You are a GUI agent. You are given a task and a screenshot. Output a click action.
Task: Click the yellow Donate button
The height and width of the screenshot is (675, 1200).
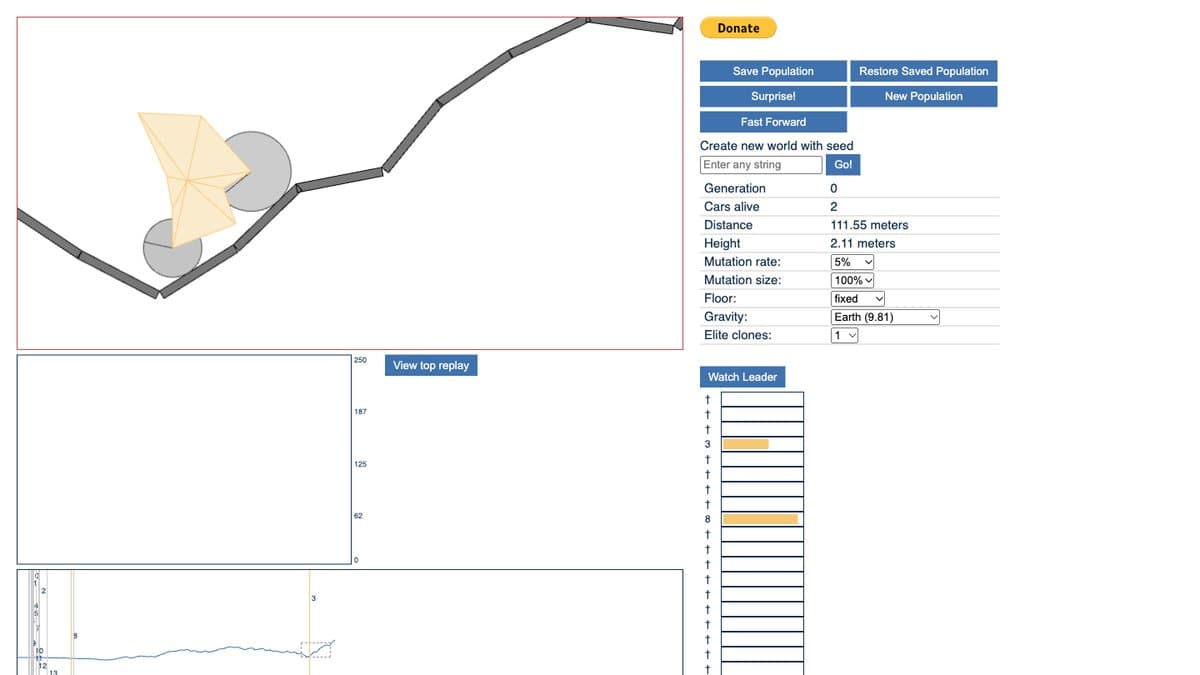(x=738, y=28)
